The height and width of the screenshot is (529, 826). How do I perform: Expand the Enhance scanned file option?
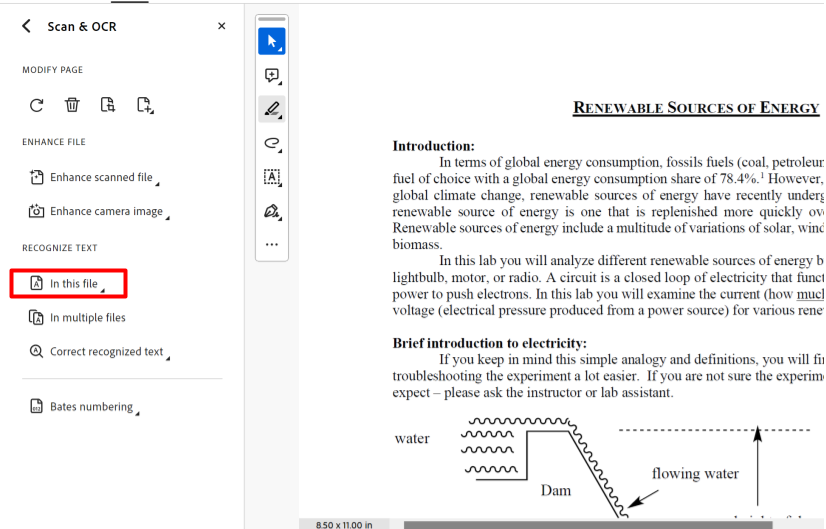click(x=100, y=178)
